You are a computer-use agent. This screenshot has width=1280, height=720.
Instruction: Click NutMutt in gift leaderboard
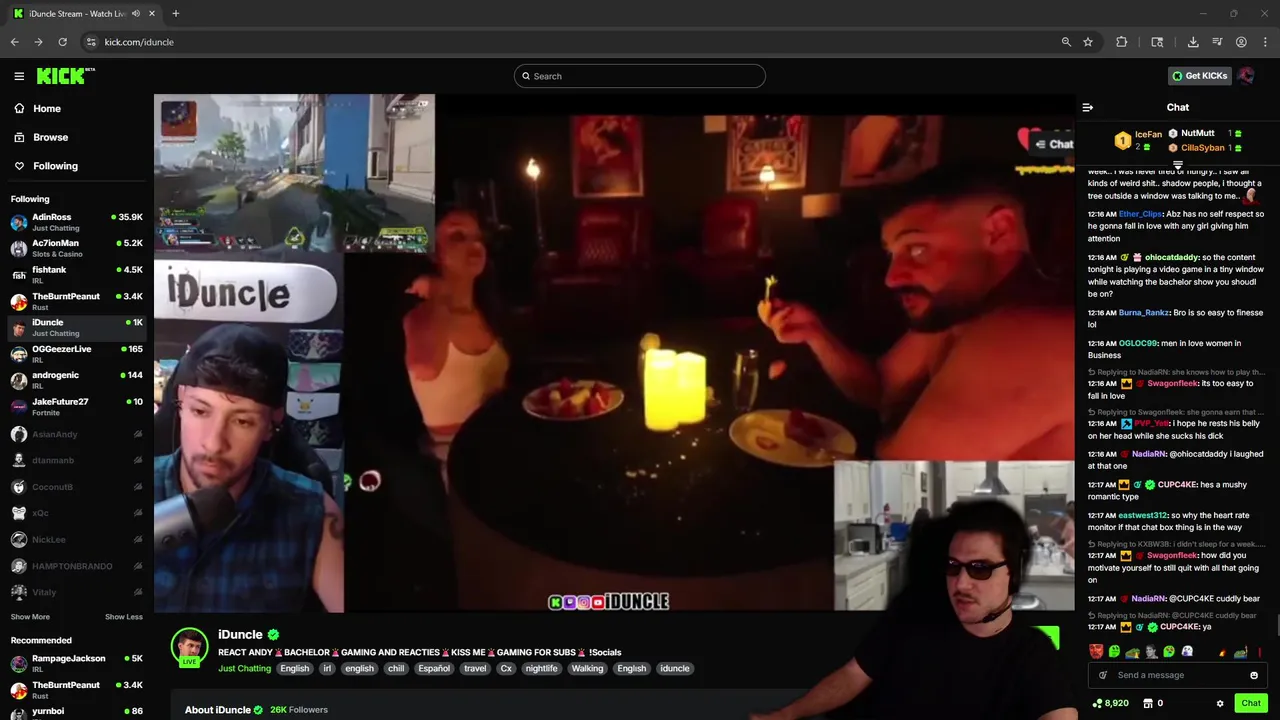click(1197, 133)
